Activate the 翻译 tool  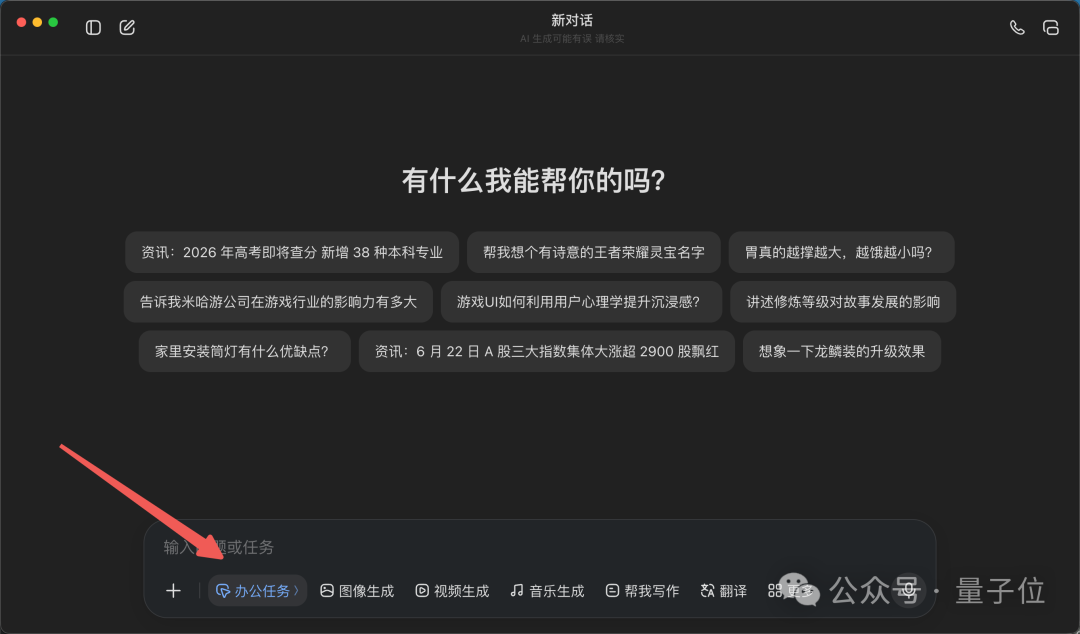click(723, 591)
